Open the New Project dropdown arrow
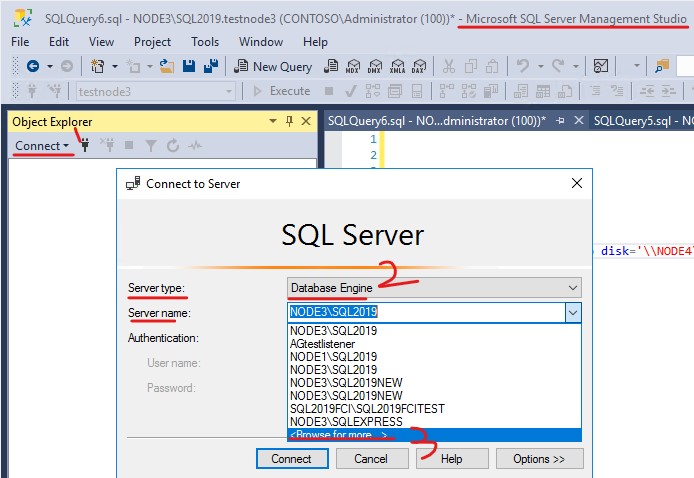 (x=115, y=66)
